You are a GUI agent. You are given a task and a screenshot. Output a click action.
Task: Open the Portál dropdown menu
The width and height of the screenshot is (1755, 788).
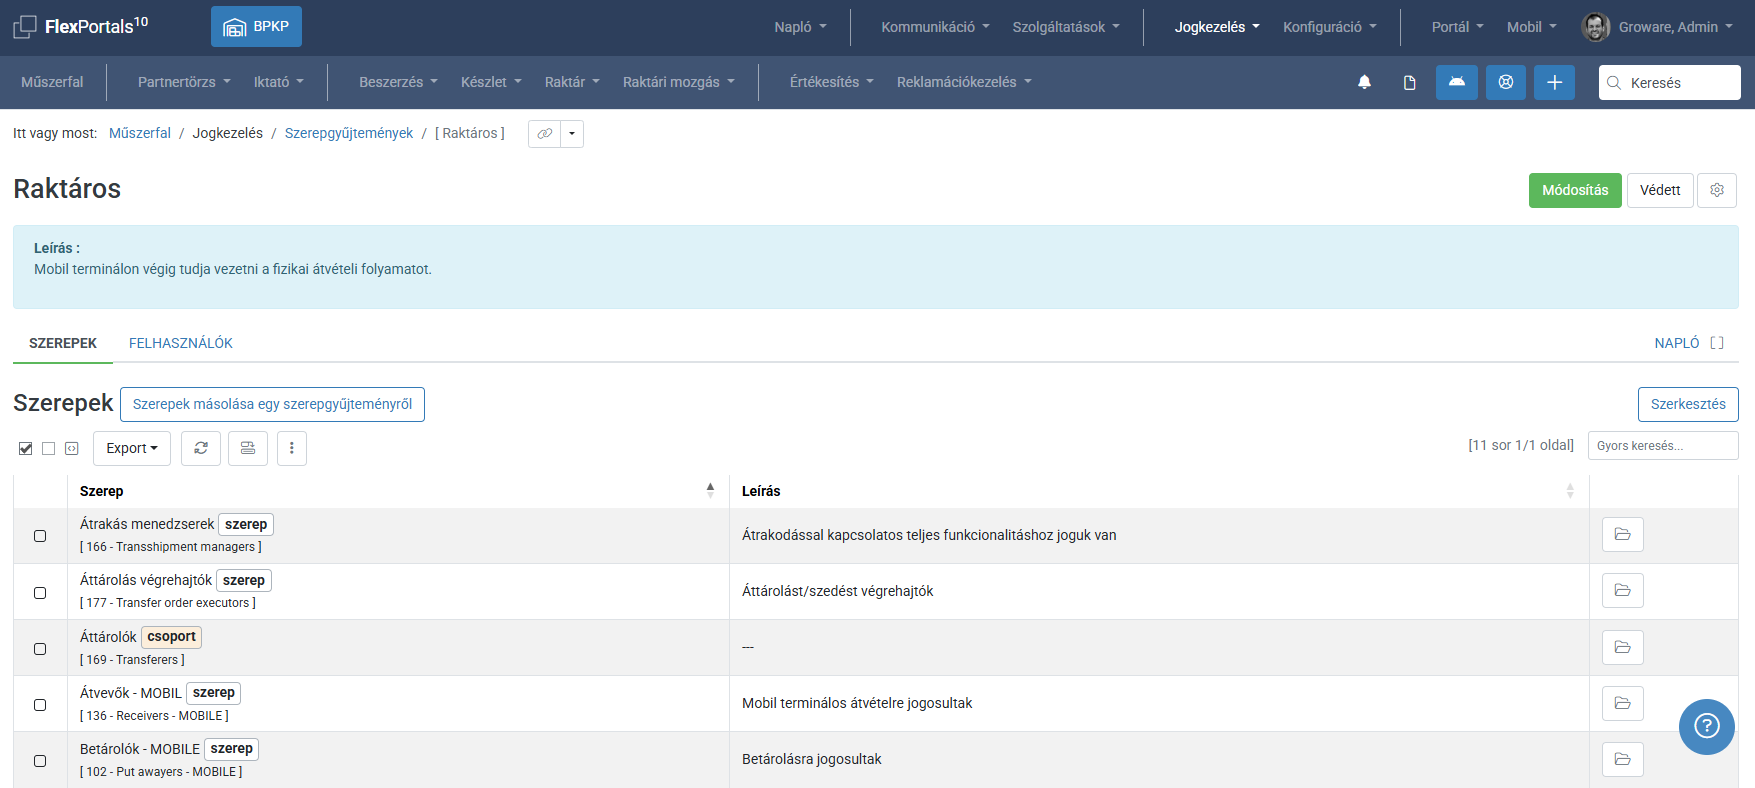pyautogui.click(x=1457, y=27)
